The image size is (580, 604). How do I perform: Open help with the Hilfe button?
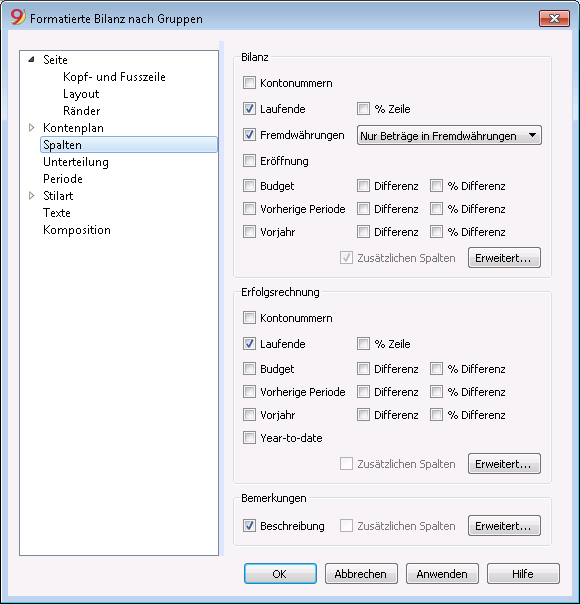pos(523,574)
